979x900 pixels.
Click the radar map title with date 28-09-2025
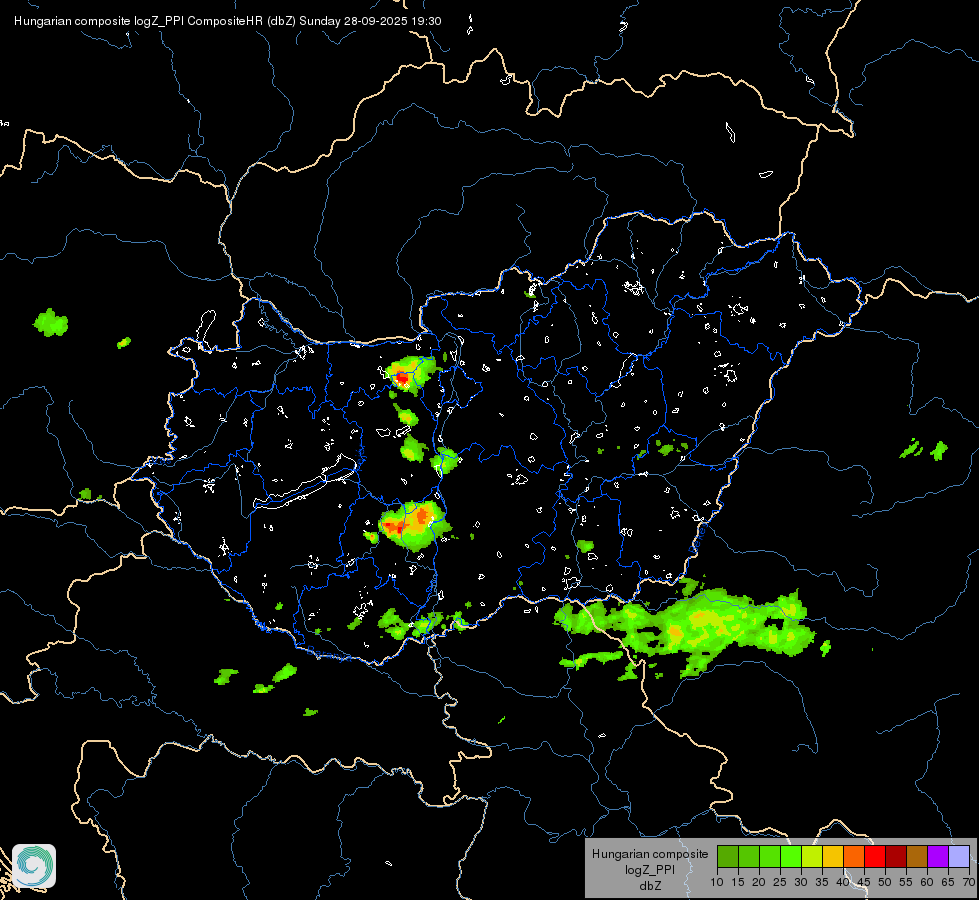point(227,21)
